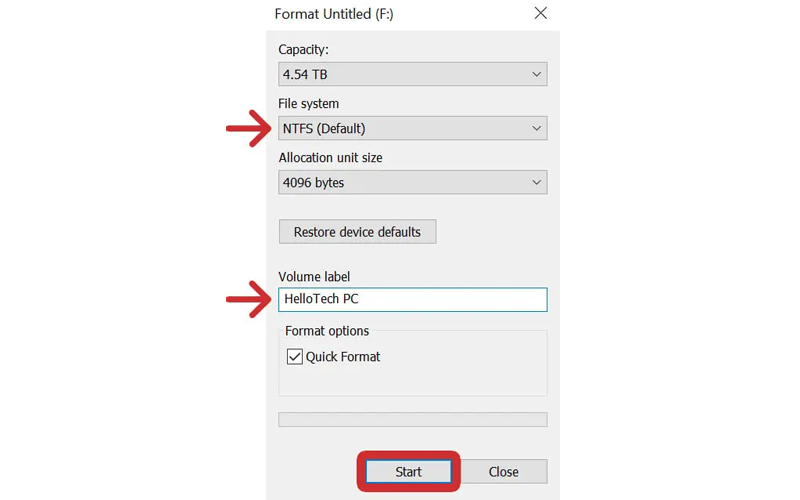Click the Format options group heading

point(327,331)
